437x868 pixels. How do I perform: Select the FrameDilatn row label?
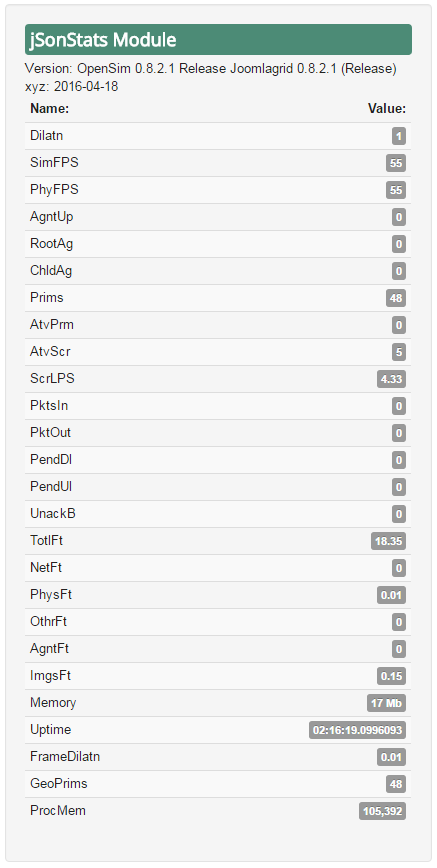[65, 757]
